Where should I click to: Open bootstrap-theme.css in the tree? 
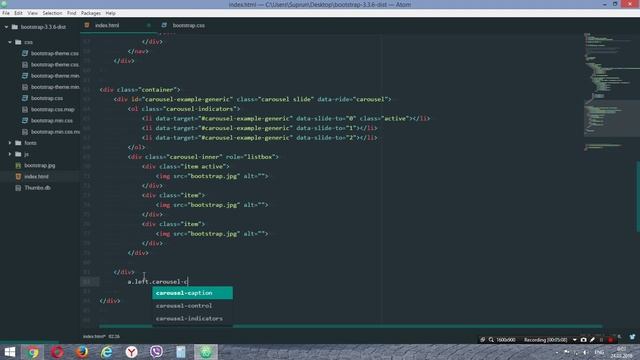tap(54, 53)
